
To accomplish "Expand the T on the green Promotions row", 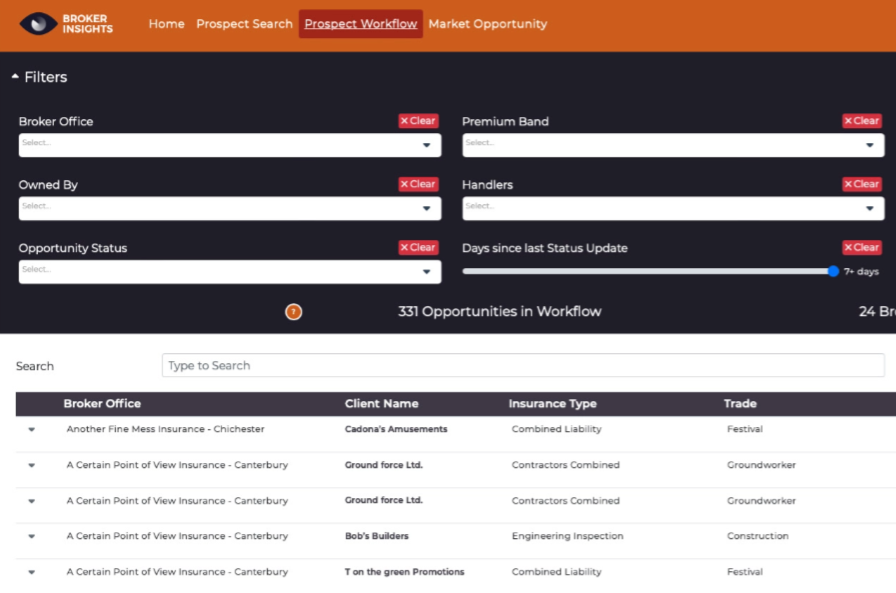I will pos(31,572).
